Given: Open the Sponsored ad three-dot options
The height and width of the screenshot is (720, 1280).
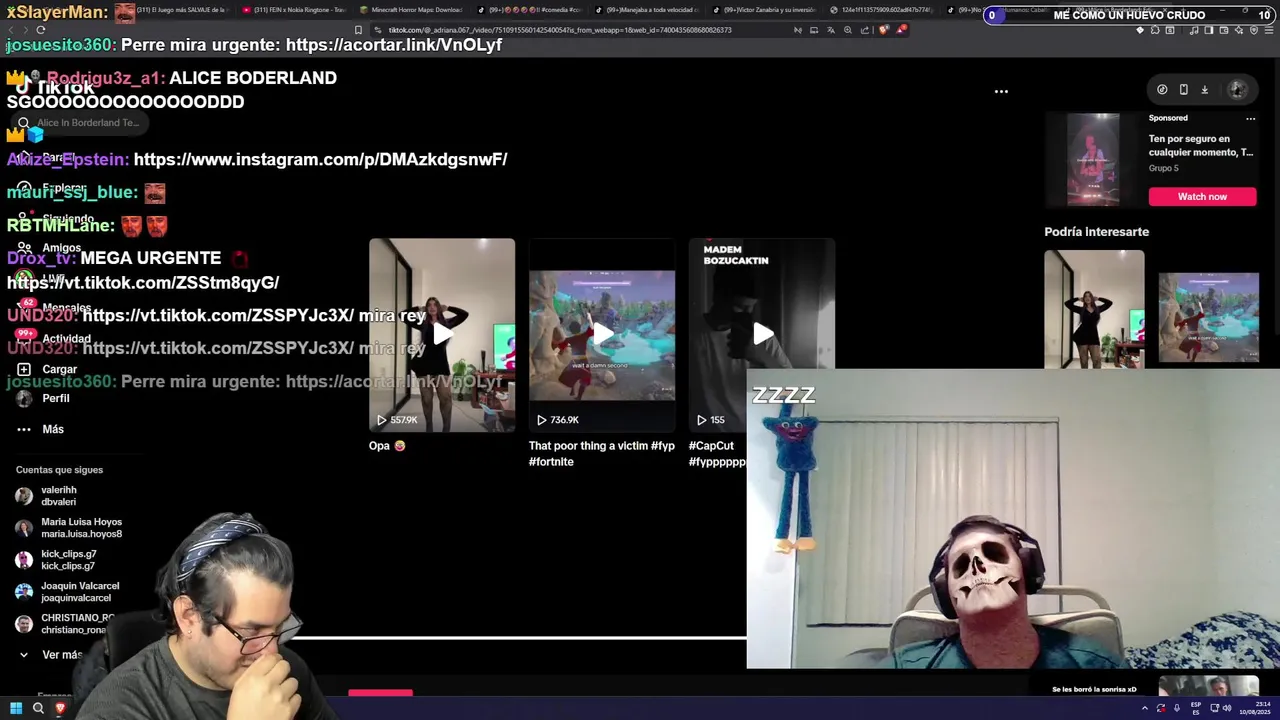Looking at the screenshot, I should click(x=1250, y=118).
